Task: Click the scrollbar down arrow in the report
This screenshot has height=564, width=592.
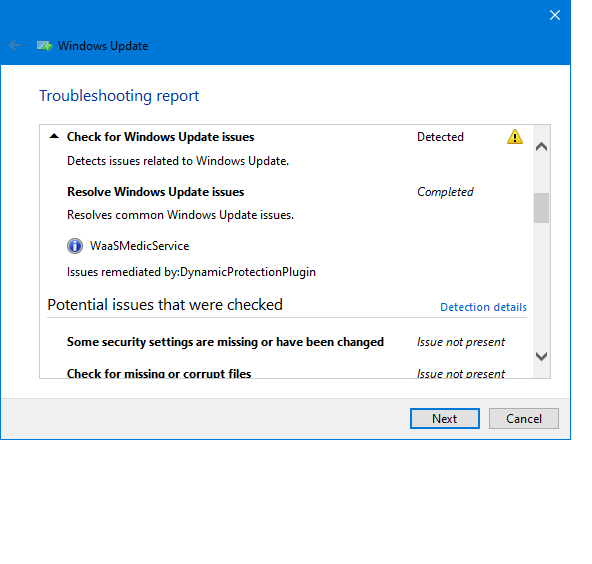Action: [541, 356]
